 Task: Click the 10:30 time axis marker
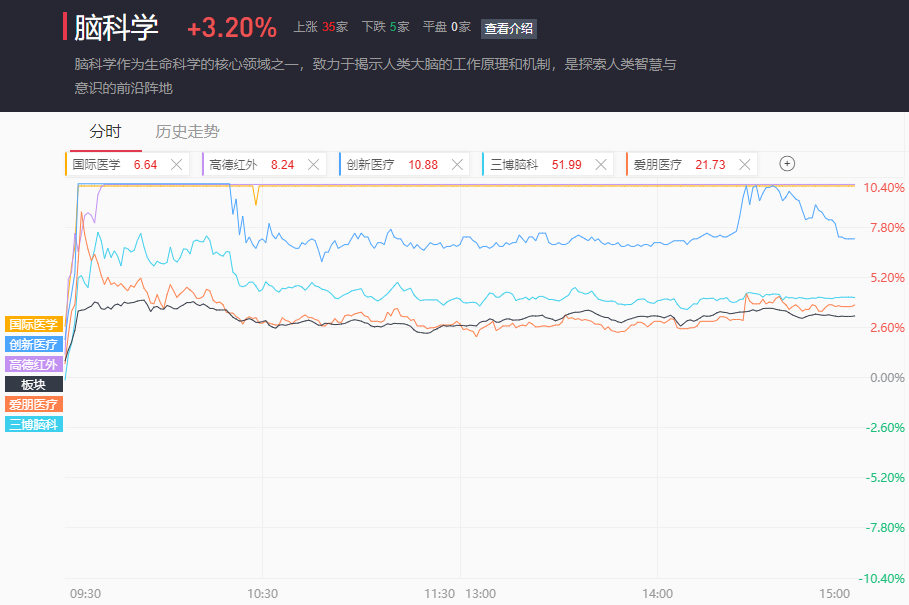[x=263, y=594]
